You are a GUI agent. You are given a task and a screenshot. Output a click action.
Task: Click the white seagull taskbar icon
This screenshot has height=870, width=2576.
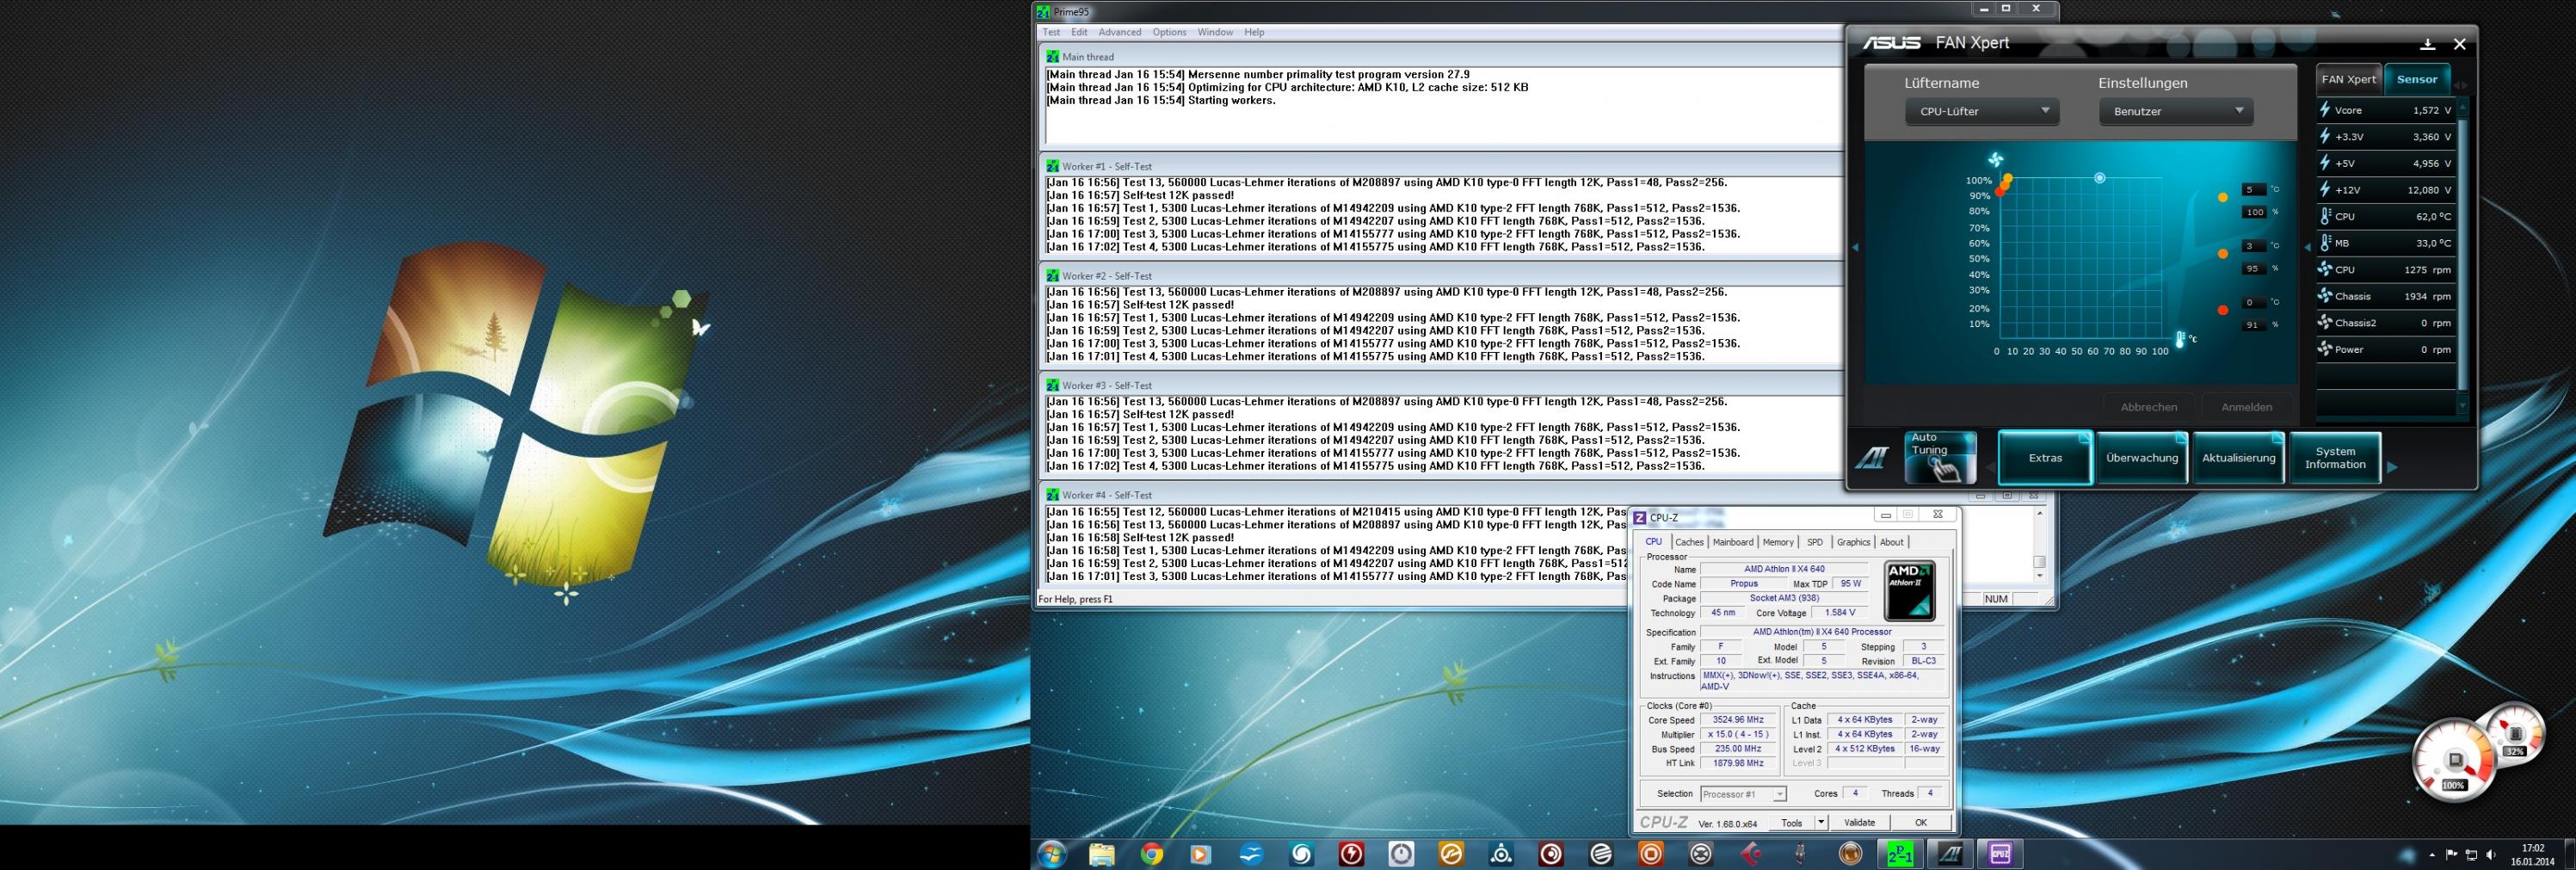[1251, 854]
